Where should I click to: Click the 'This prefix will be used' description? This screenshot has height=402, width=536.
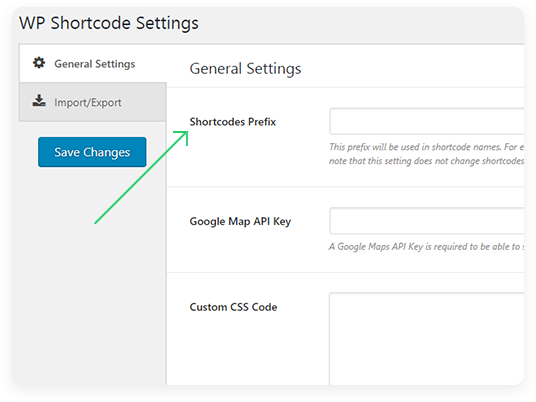pyautogui.click(x=426, y=147)
